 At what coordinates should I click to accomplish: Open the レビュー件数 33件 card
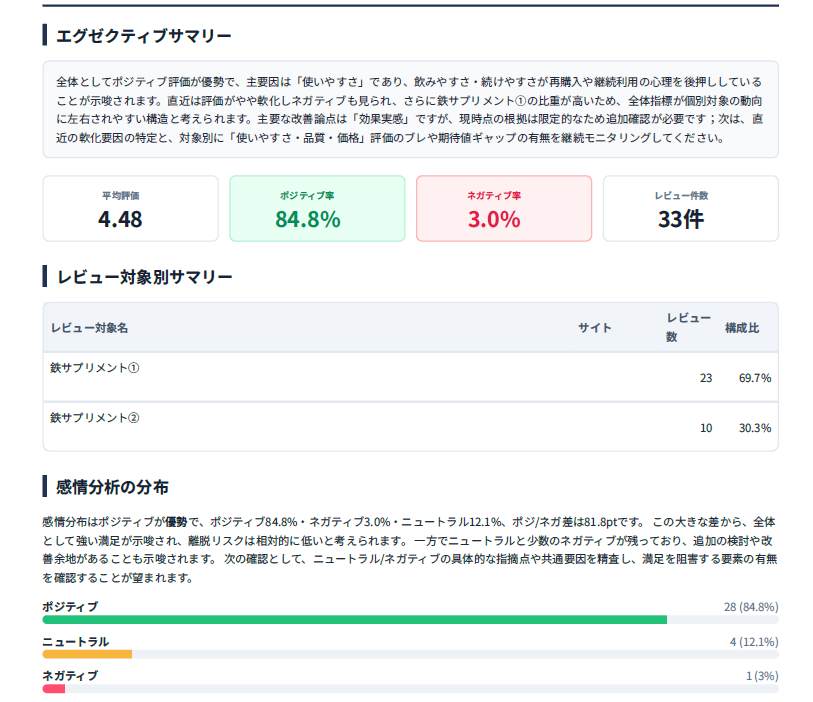click(691, 208)
